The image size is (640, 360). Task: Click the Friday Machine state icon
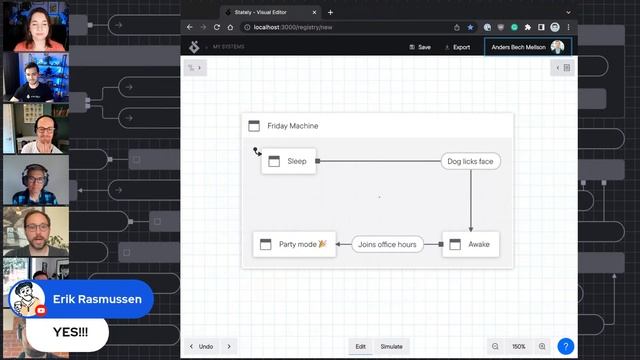(254, 126)
